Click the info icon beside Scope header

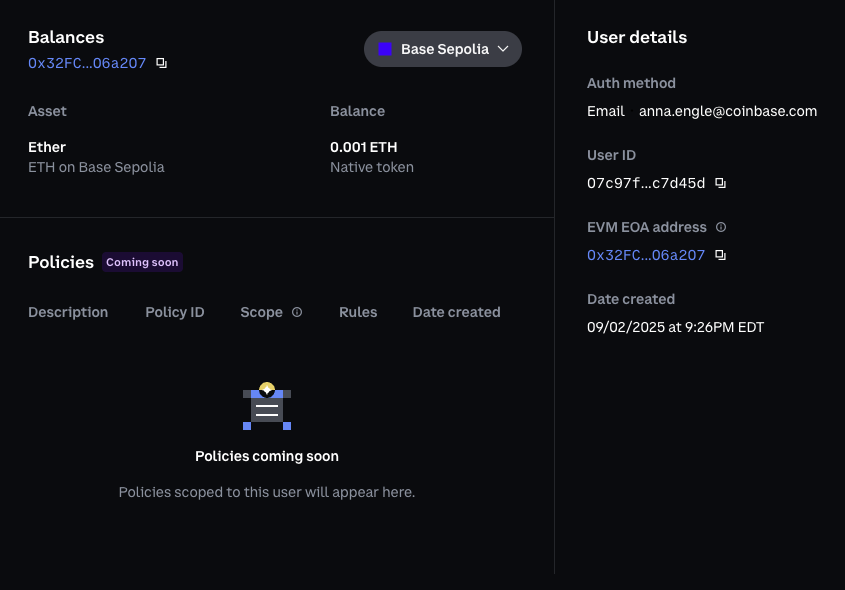(297, 312)
